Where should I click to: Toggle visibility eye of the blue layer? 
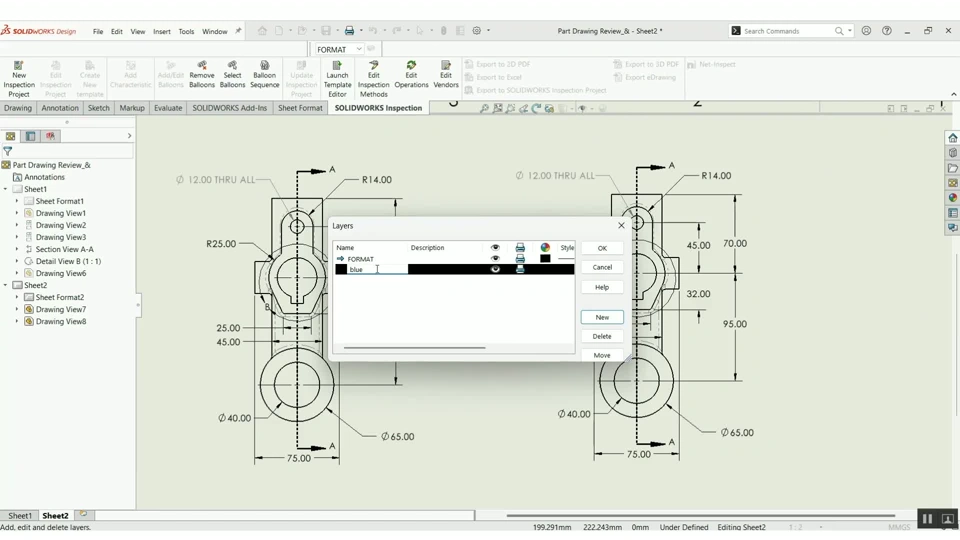point(495,269)
